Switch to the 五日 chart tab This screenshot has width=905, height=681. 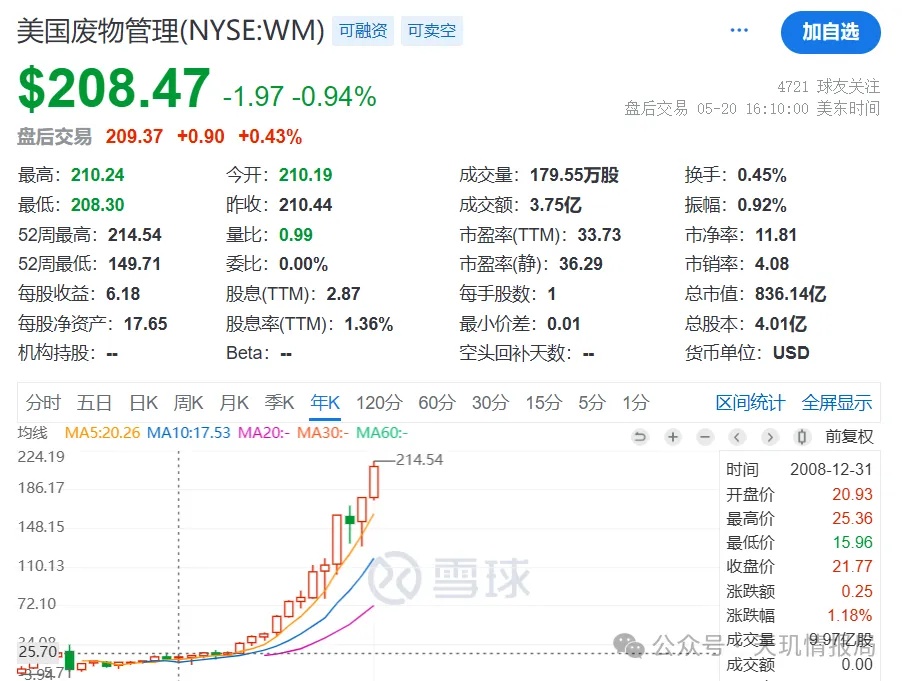94,402
